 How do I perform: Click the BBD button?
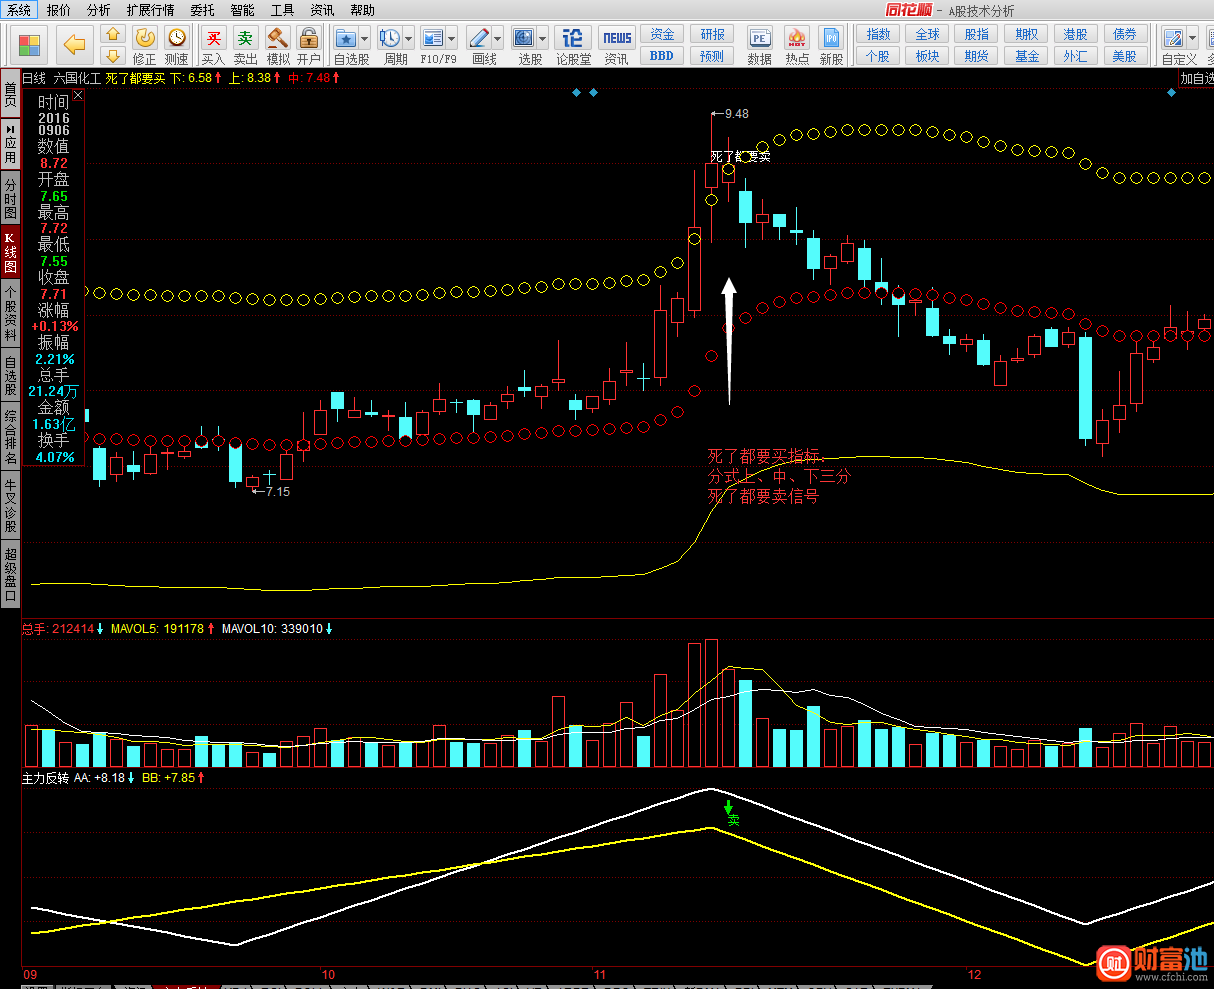coord(662,56)
